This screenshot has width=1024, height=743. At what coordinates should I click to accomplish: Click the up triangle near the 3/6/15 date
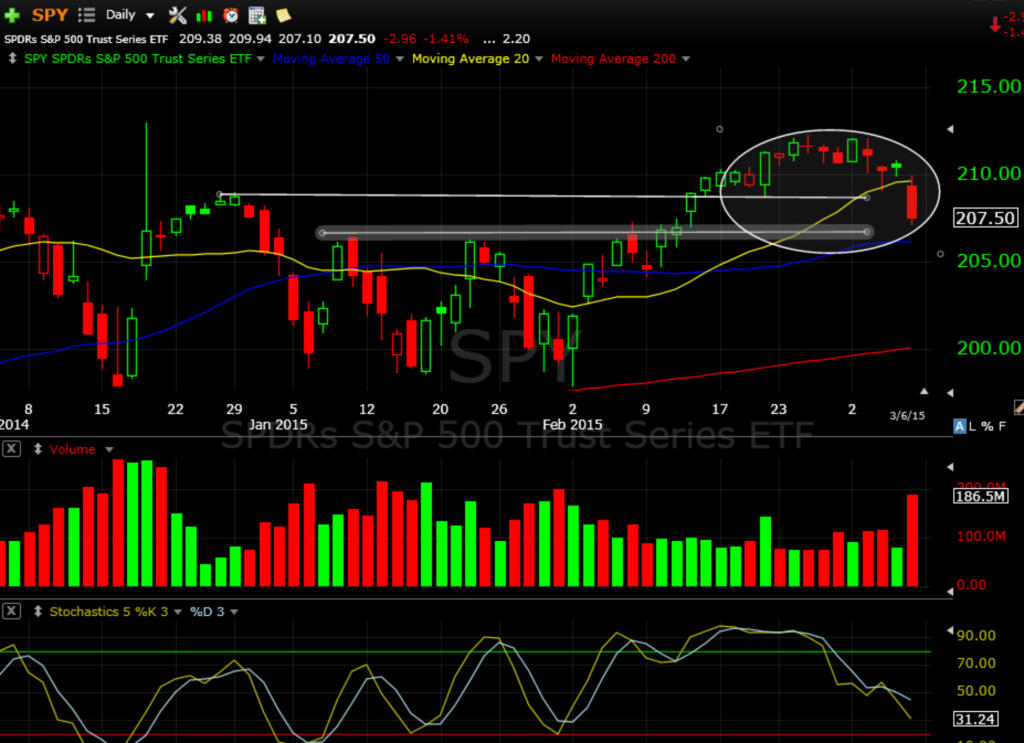pos(924,391)
